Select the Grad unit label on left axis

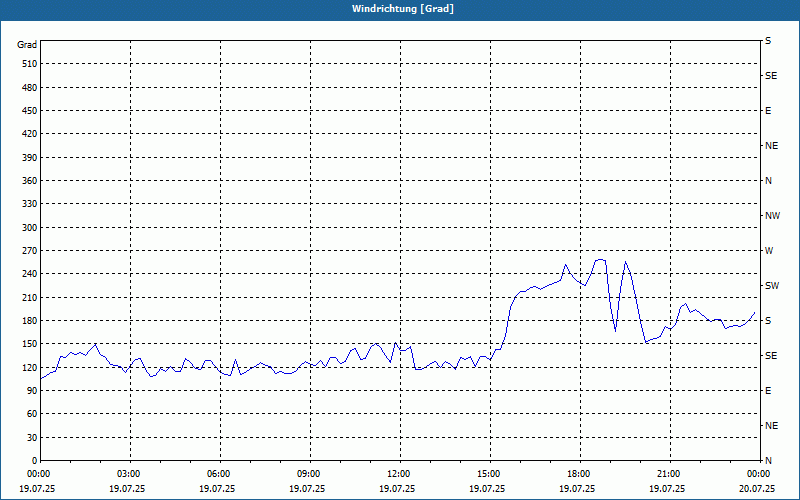tap(27, 45)
